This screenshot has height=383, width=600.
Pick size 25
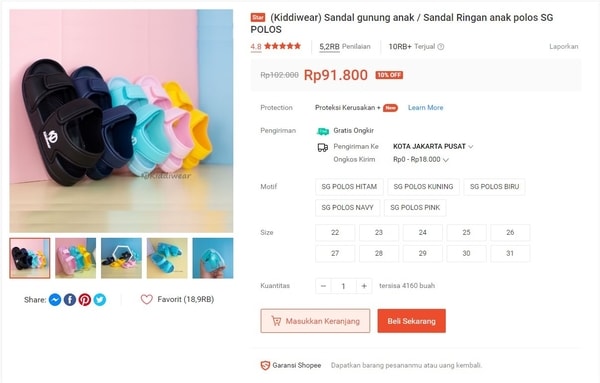pyautogui.click(x=466, y=233)
